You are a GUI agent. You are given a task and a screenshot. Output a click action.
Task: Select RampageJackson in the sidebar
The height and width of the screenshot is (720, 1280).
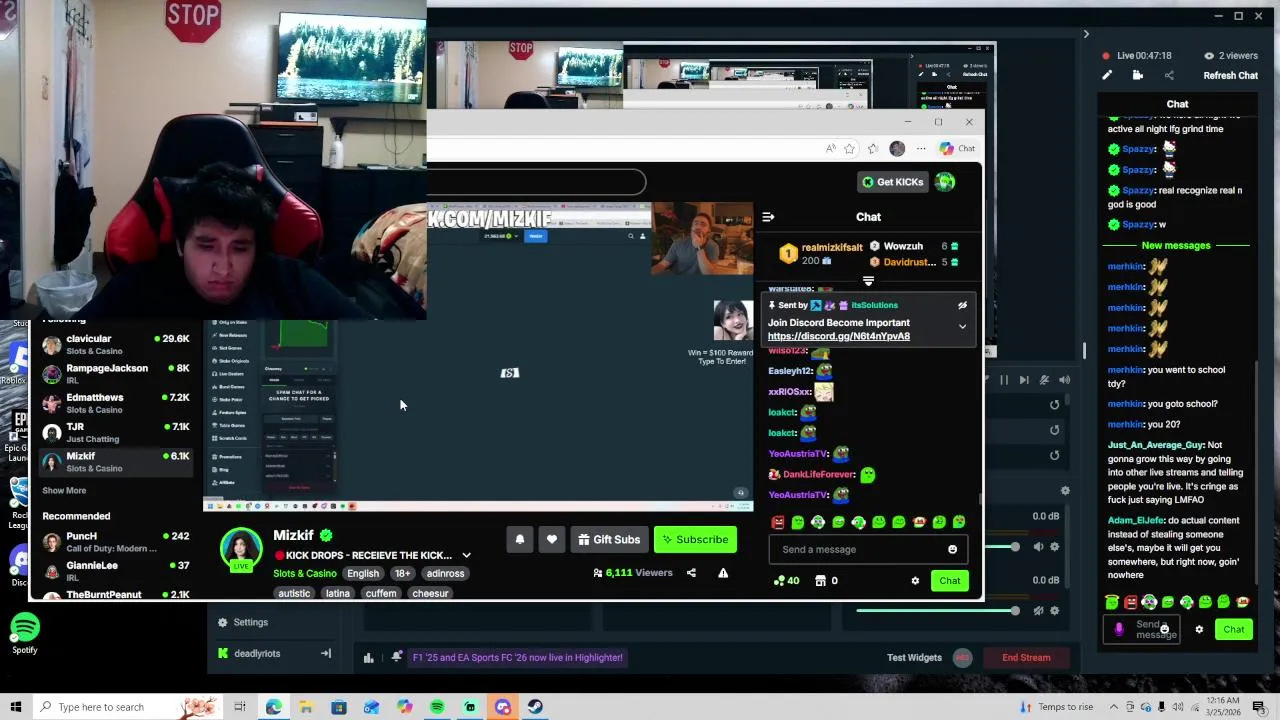pyautogui.click(x=115, y=374)
